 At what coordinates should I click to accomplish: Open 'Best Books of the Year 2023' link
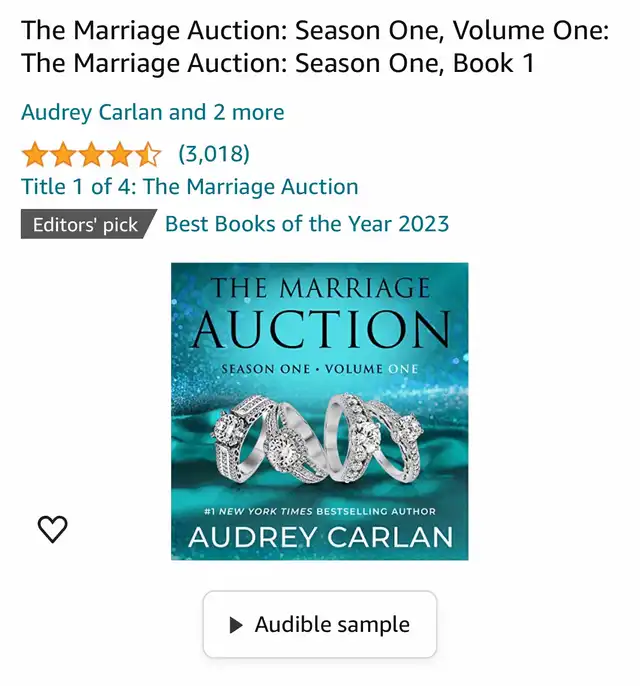pos(307,223)
